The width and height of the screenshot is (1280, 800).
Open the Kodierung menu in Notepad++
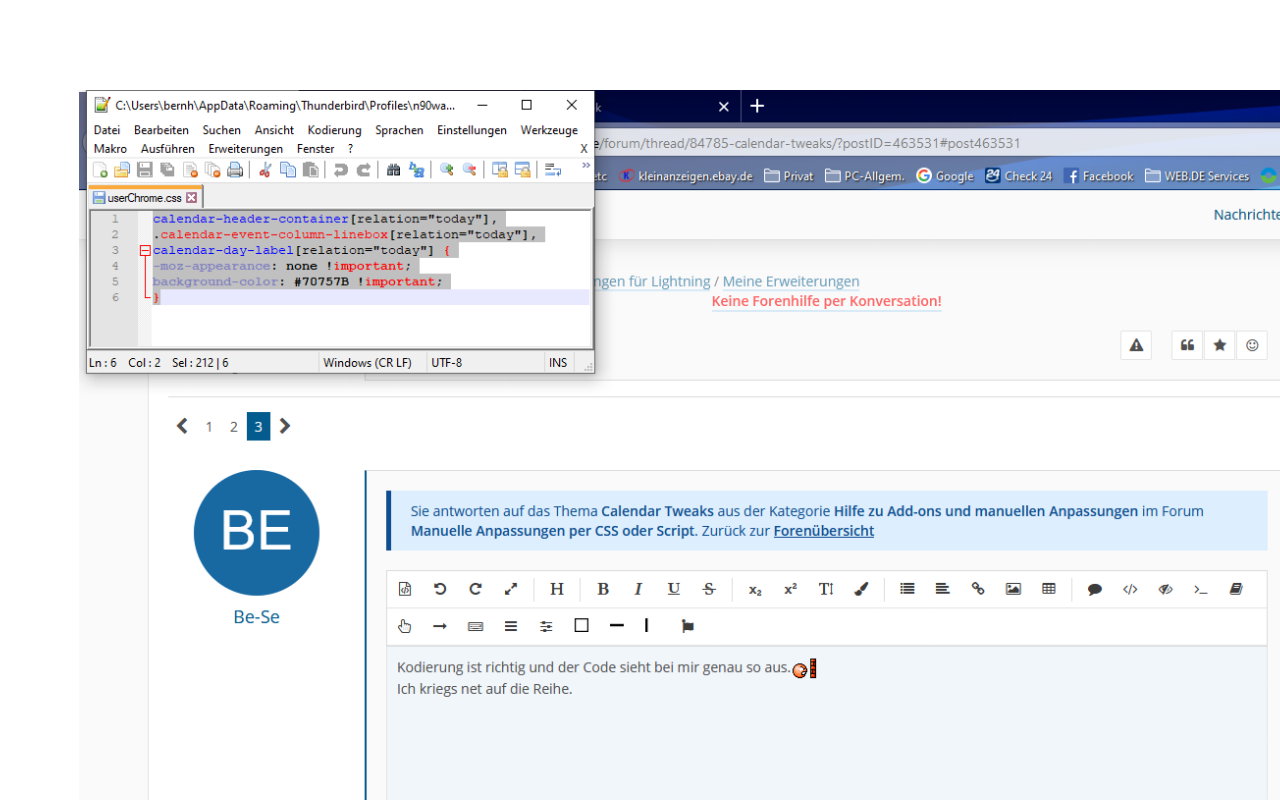[334, 130]
